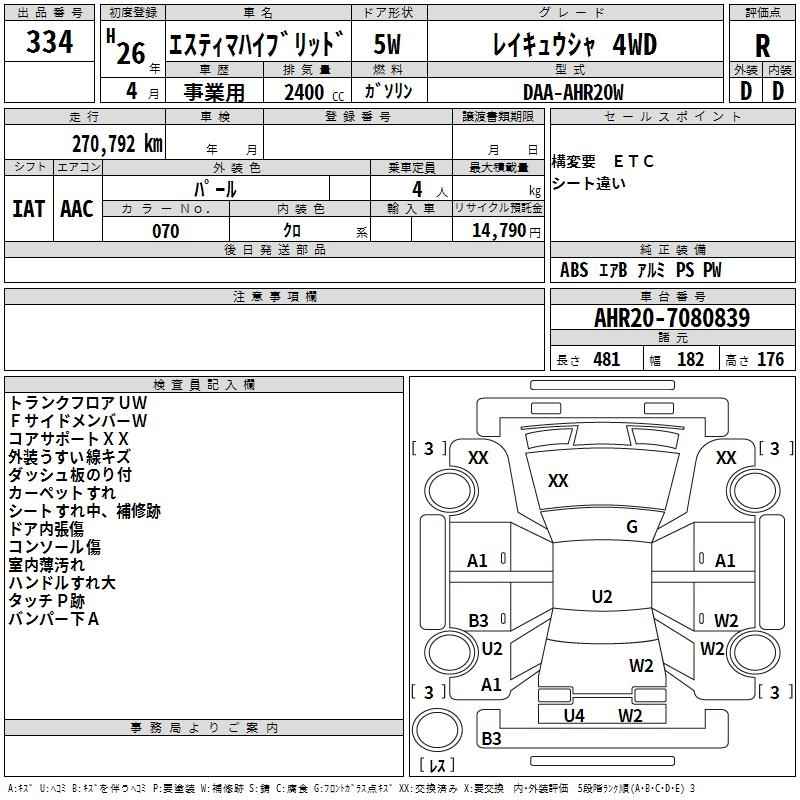The width and height of the screenshot is (800, 800).
Task: Click 検査員記入欄 section header
Action: click(204, 385)
